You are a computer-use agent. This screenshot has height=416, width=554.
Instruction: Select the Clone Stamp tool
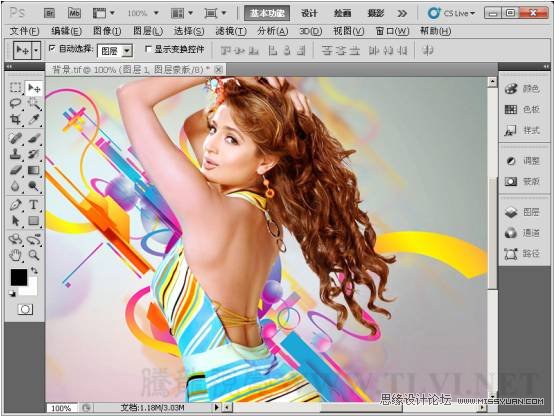(x=15, y=154)
